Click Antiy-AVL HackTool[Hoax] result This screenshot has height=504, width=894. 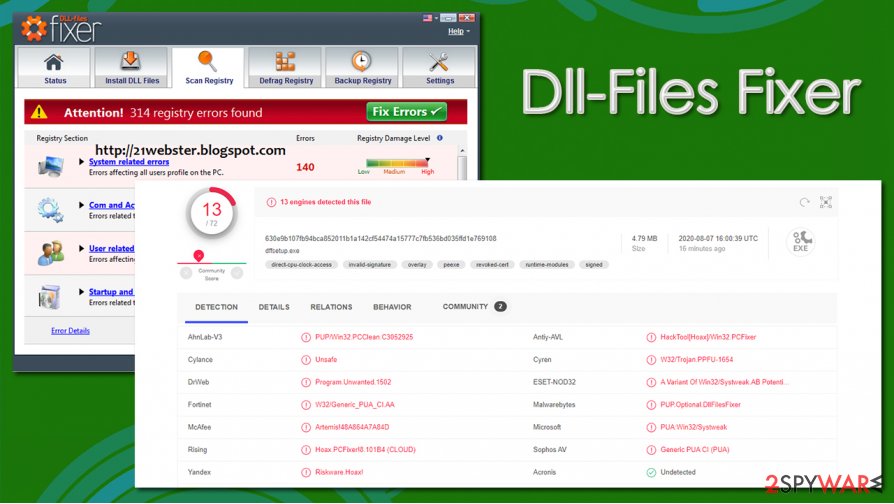pos(708,338)
